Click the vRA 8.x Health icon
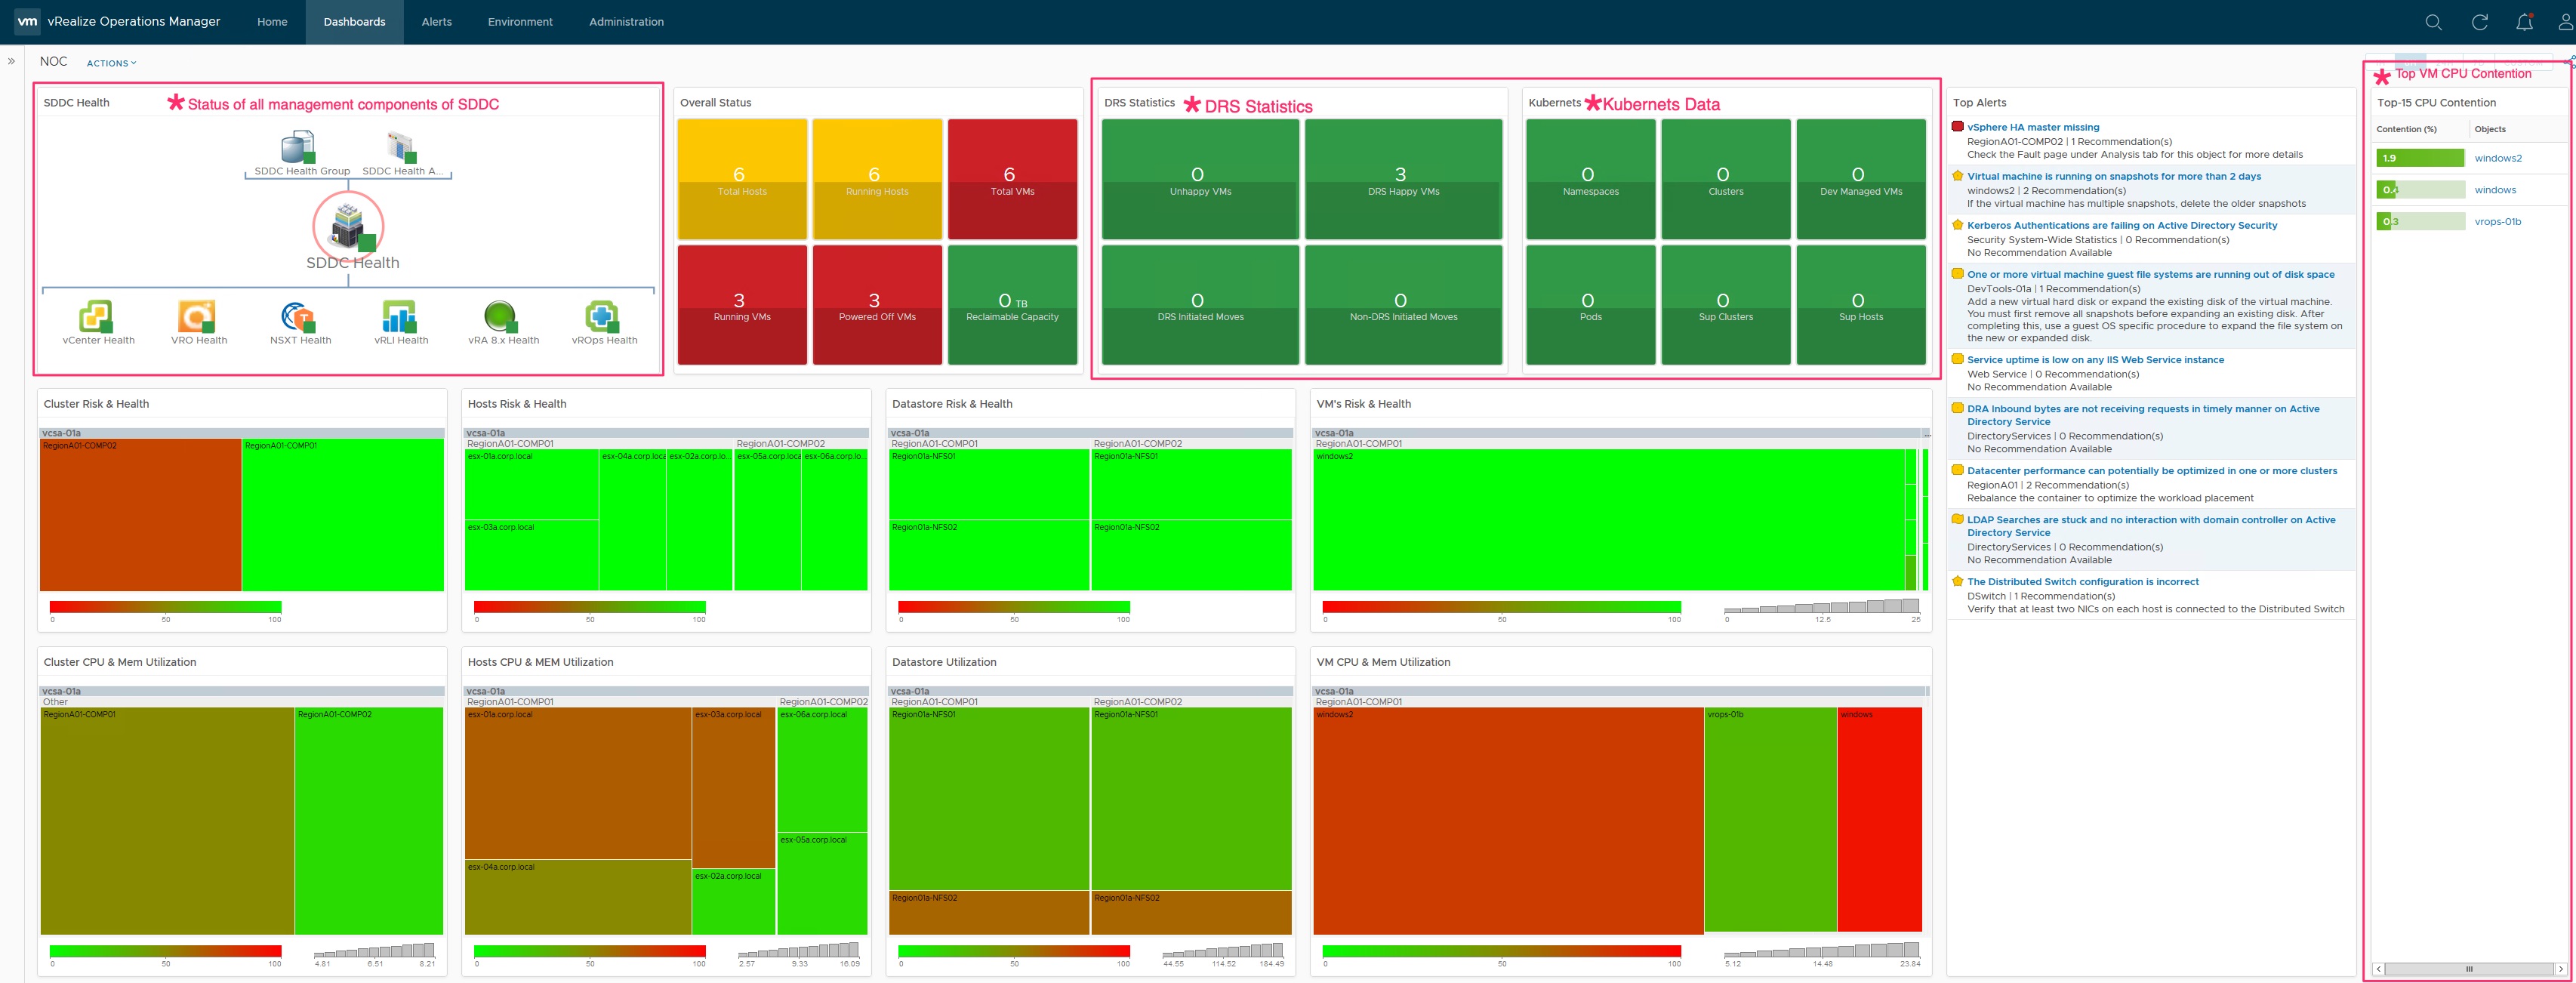 tap(500, 317)
